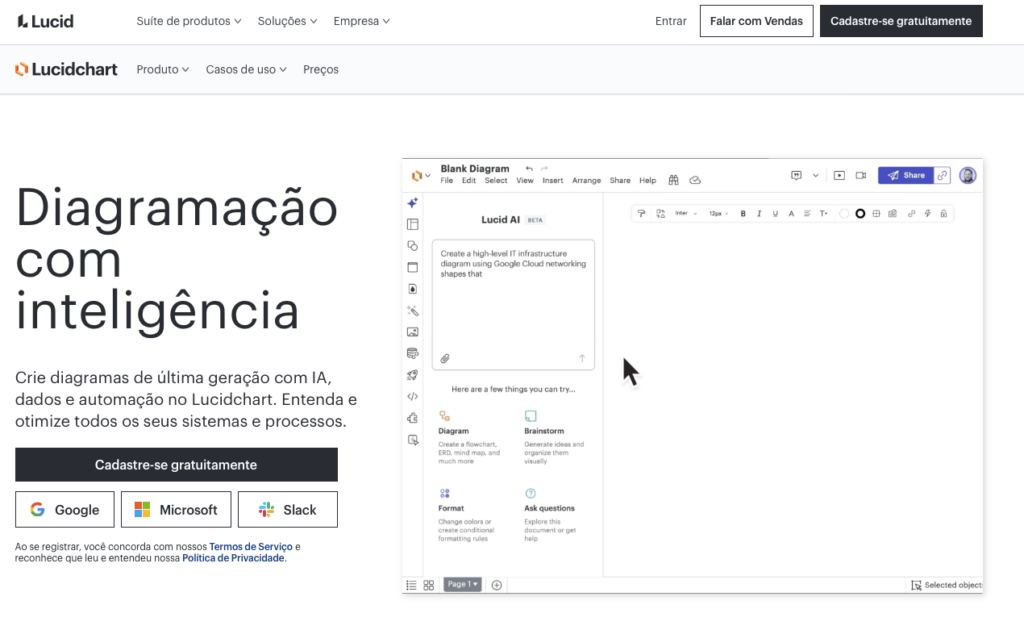
Task: Open the Shapes panel icon in sidebar
Action: 412,245
